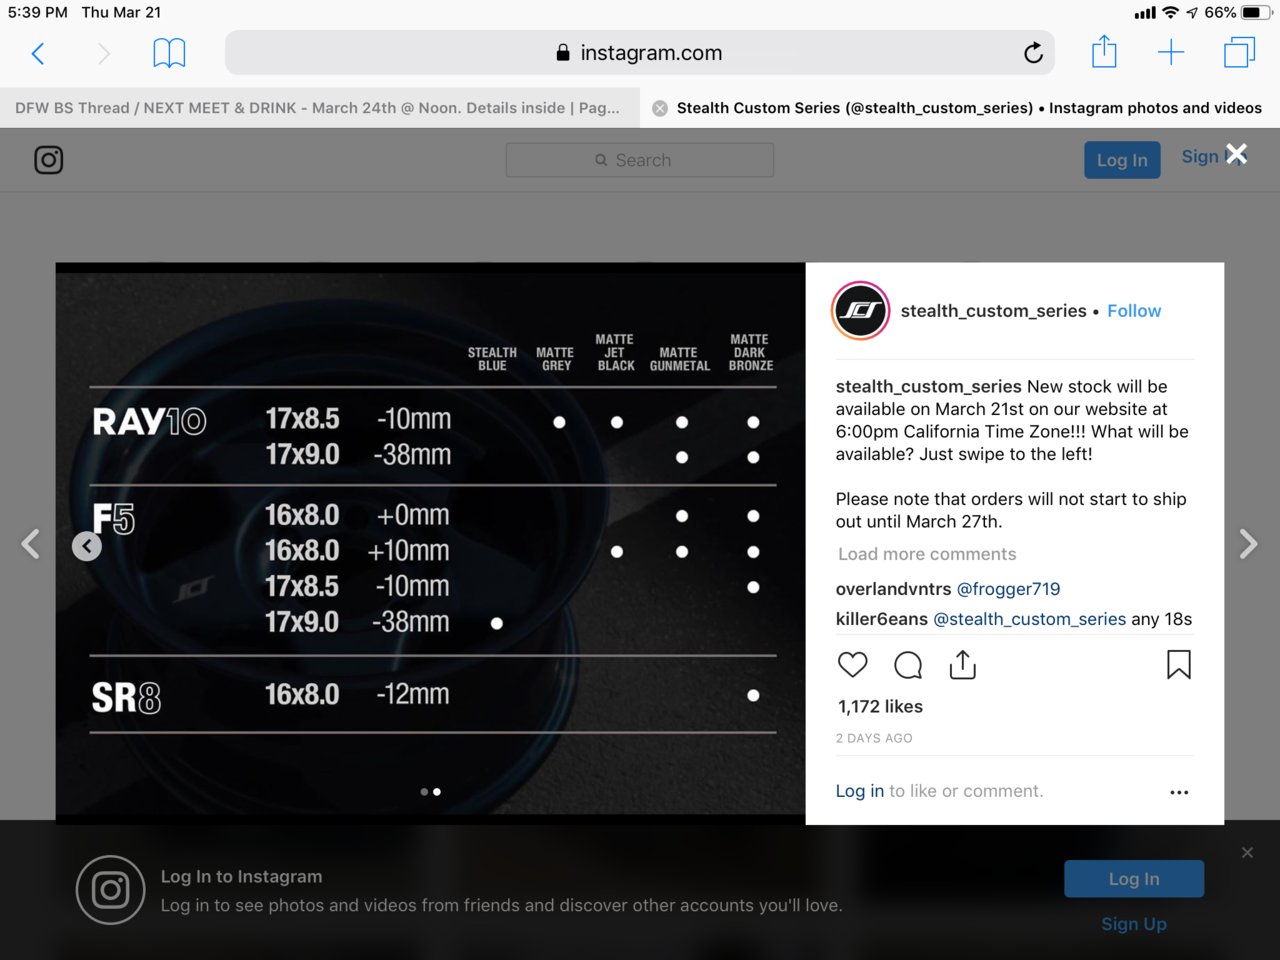The image size is (1280, 960).
Task: Open stealth_custom_series profile picture
Action: [x=861, y=311]
